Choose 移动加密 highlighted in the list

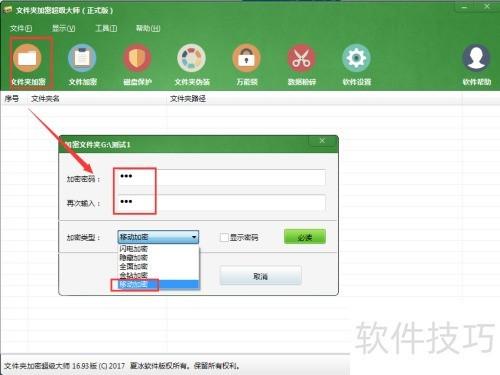tap(159, 284)
